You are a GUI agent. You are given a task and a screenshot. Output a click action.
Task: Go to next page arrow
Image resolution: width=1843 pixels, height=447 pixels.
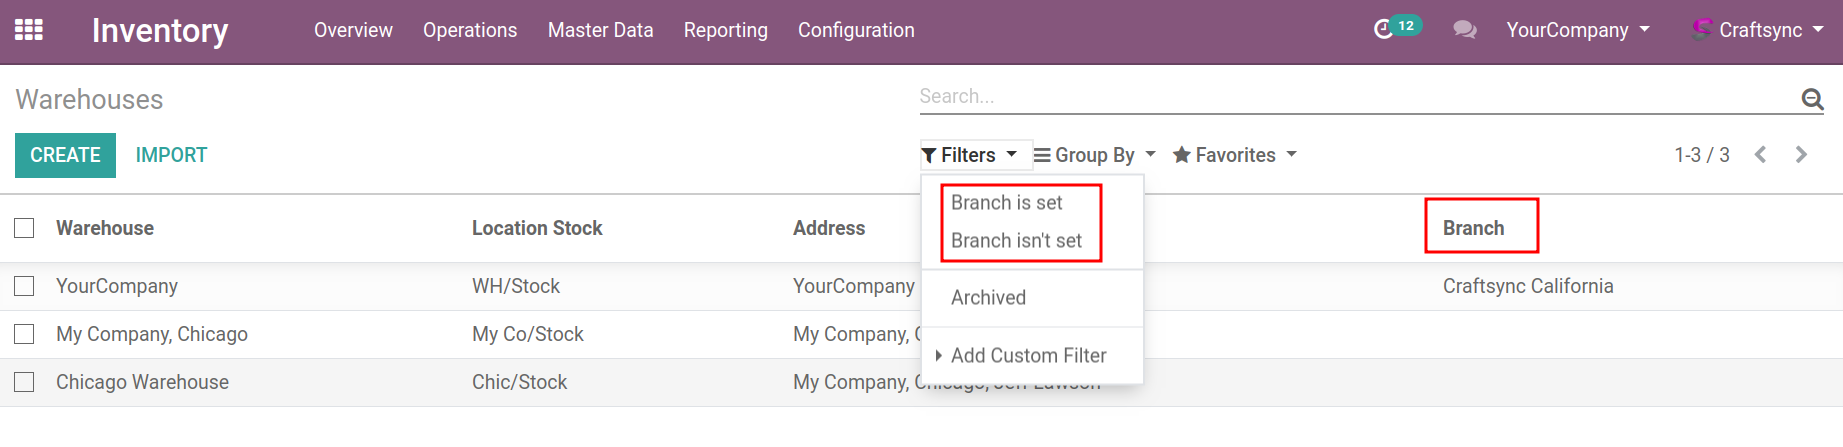point(1801,155)
